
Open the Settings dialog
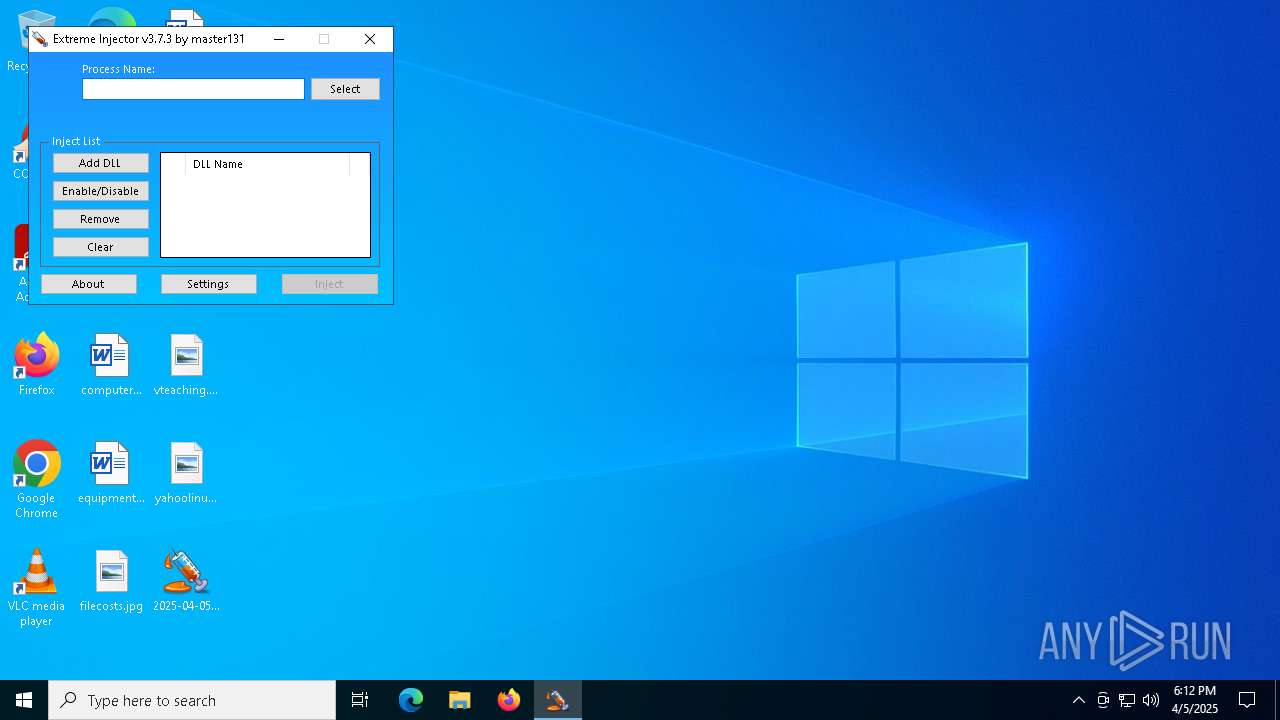point(208,284)
